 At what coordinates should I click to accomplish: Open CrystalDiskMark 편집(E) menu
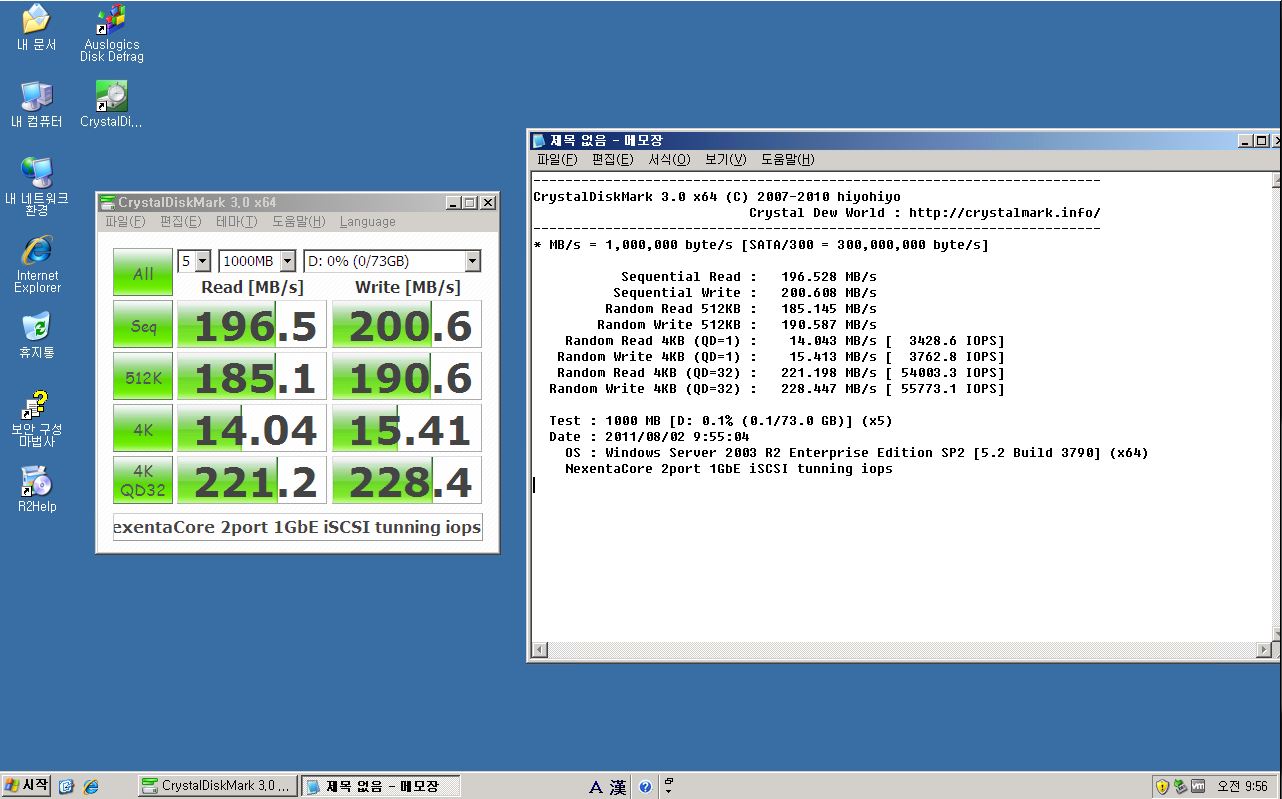[x=180, y=222]
